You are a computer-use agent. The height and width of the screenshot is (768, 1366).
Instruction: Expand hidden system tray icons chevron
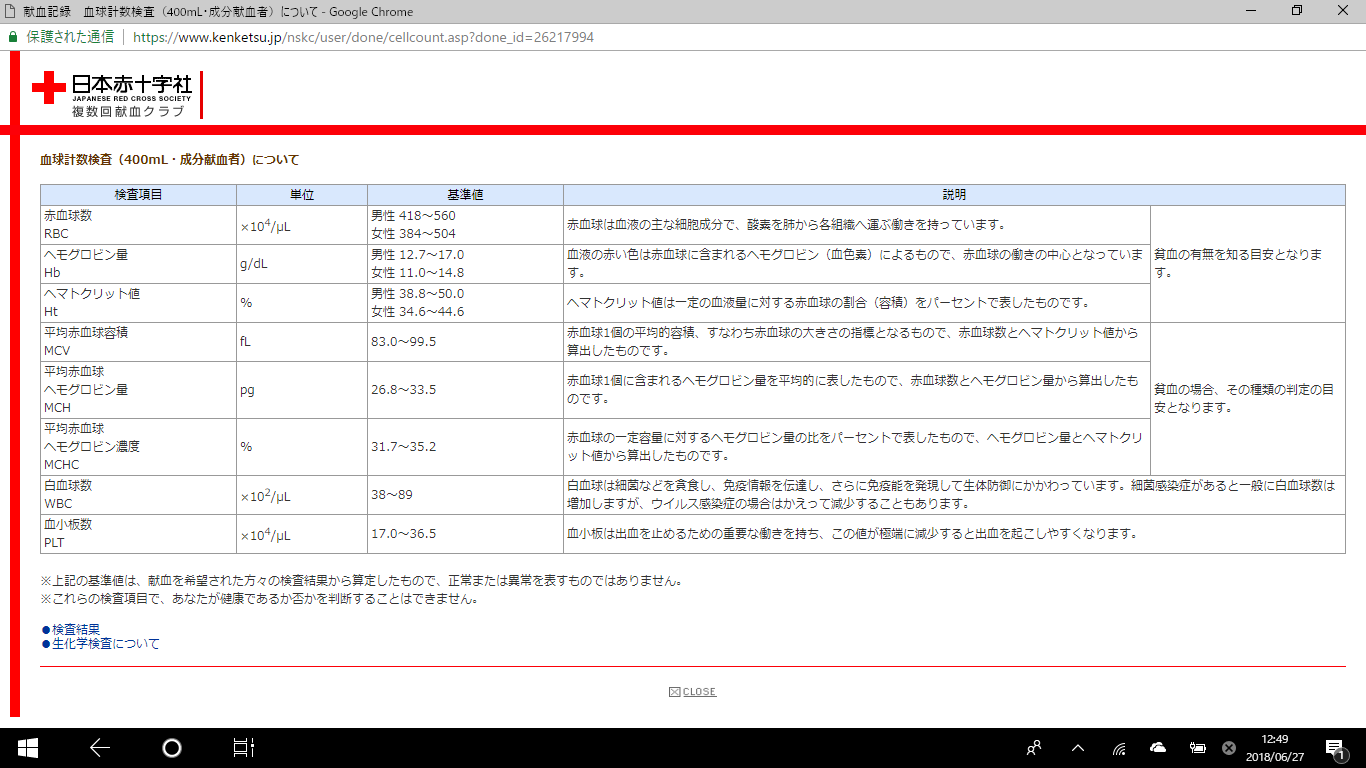point(1077,747)
